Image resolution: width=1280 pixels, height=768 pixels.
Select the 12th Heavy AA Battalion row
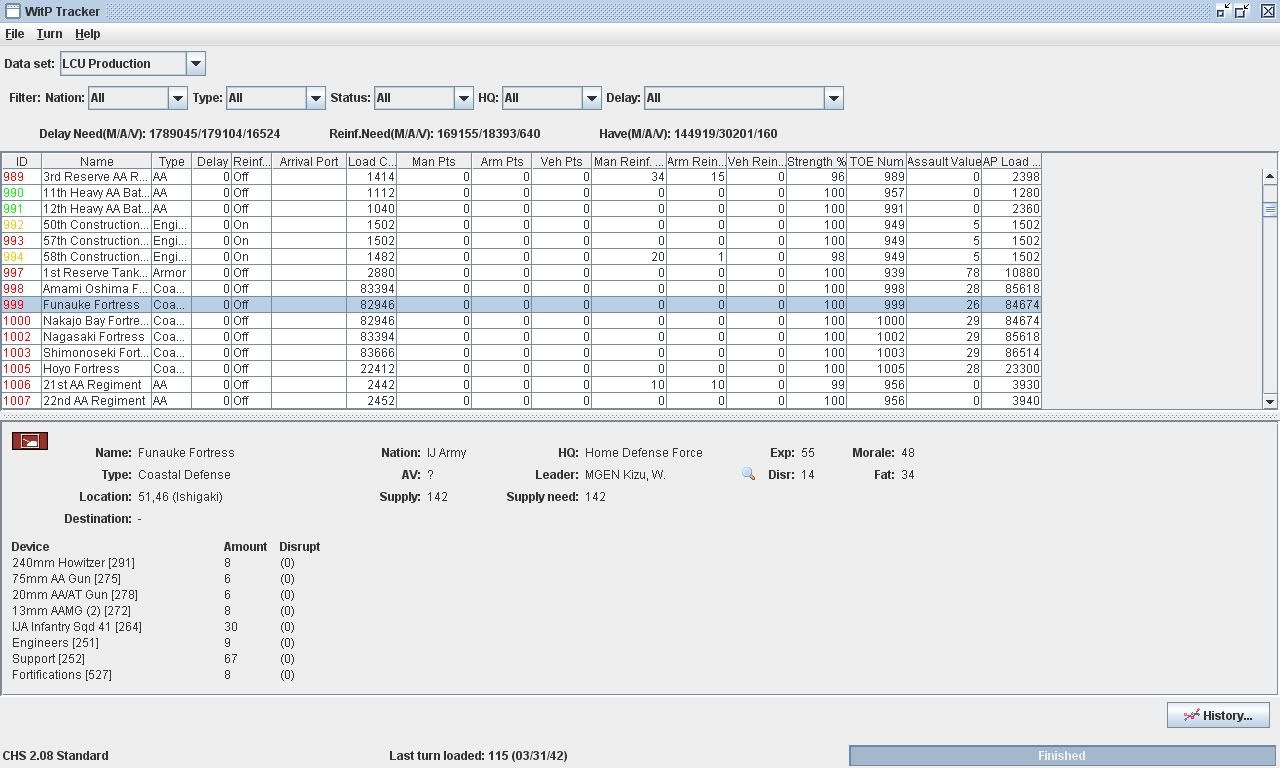pyautogui.click(x=521, y=209)
